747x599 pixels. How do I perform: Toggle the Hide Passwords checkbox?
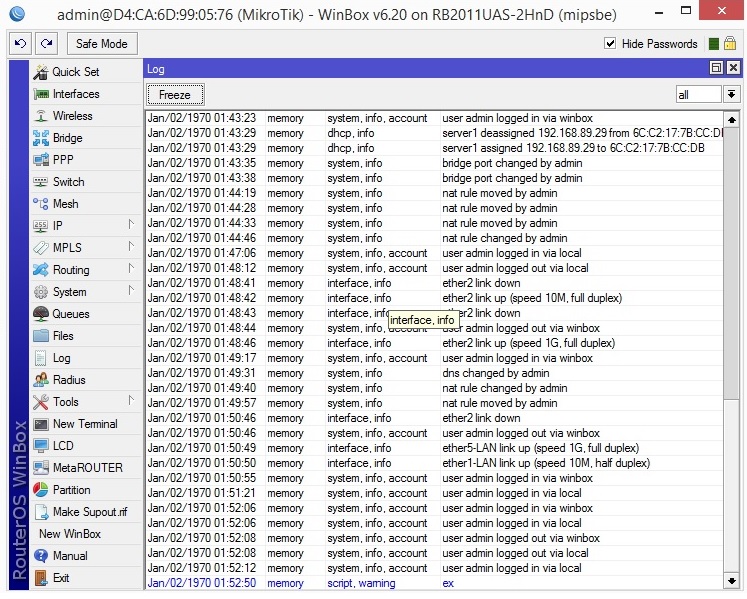click(x=610, y=43)
